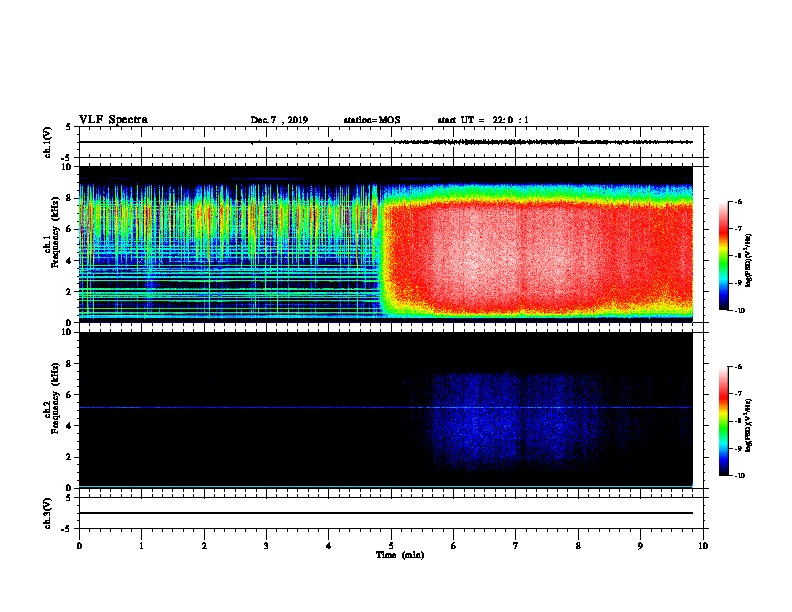The height and width of the screenshot is (612, 792).
Task: Click the time axis tick label "5"
Action: (x=391, y=546)
